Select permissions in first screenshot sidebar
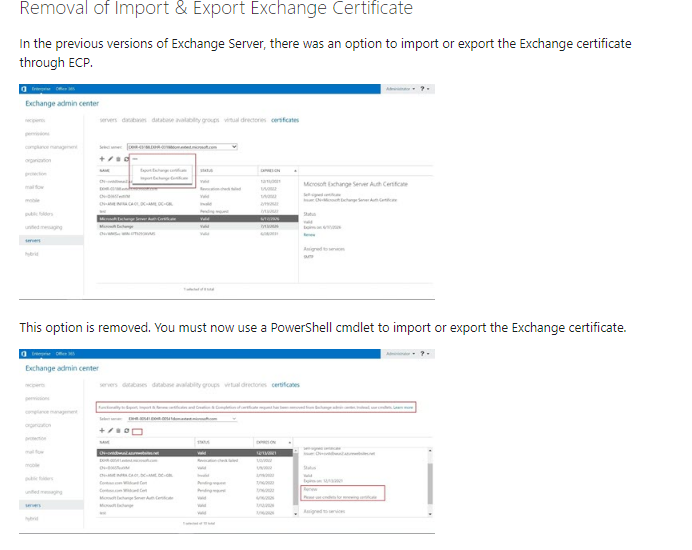 (37, 134)
